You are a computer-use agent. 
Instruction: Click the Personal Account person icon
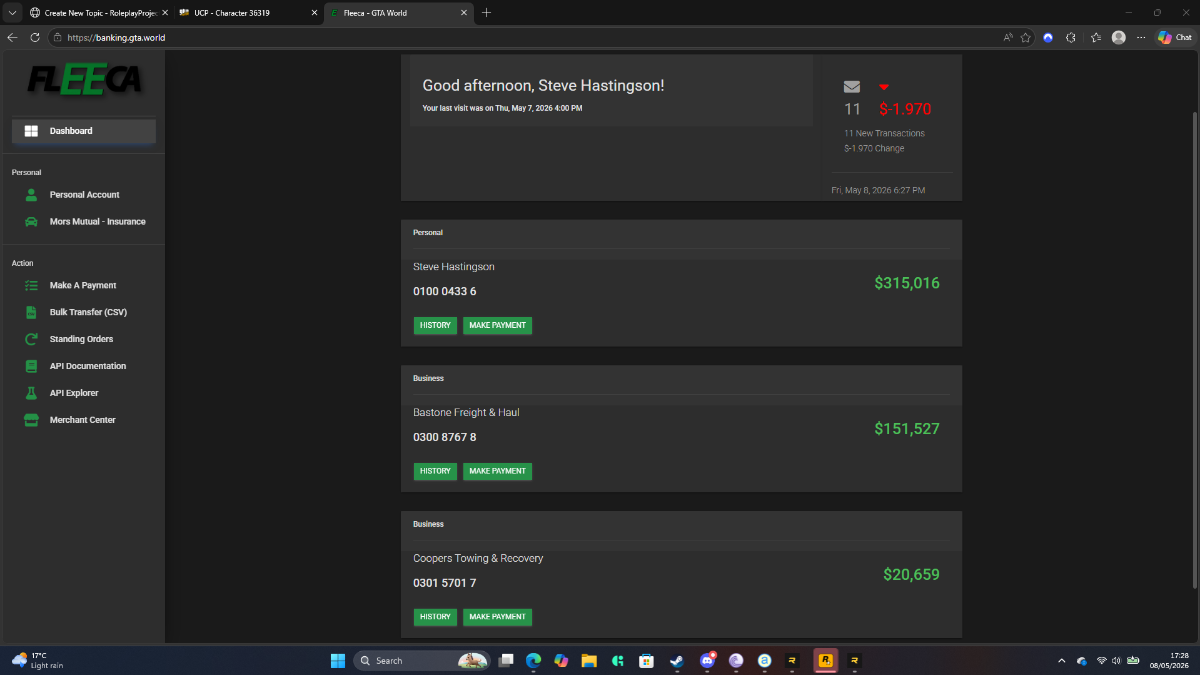point(31,195)
